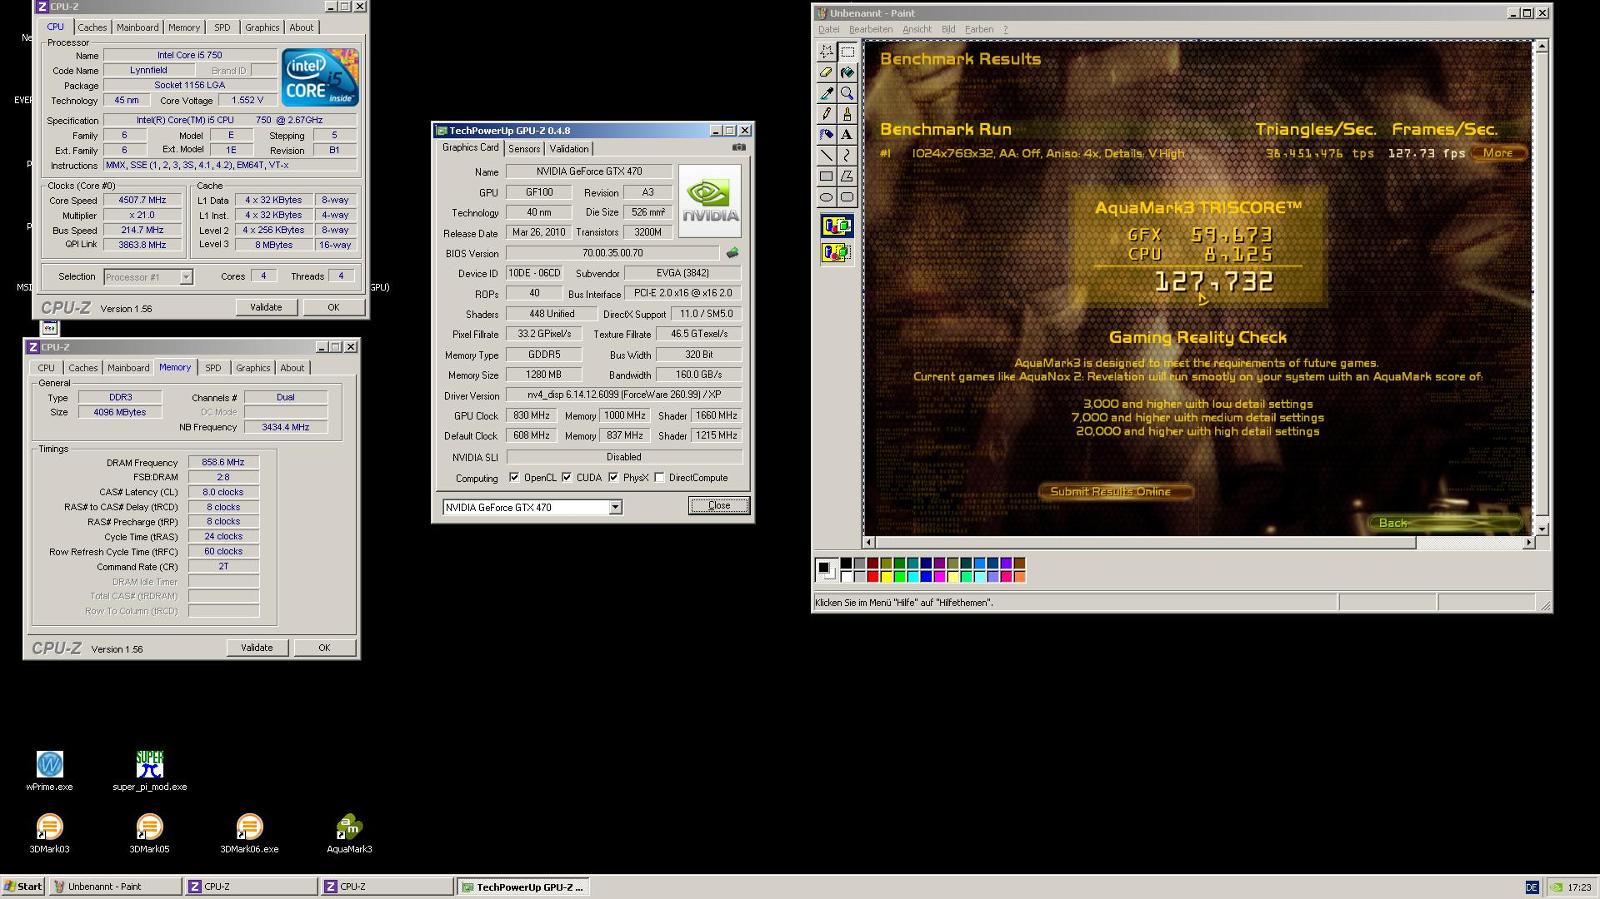Screen dimensions: 1600x899
Task: Open the wPrime.exe desktop icon
Action: [49, 771]
